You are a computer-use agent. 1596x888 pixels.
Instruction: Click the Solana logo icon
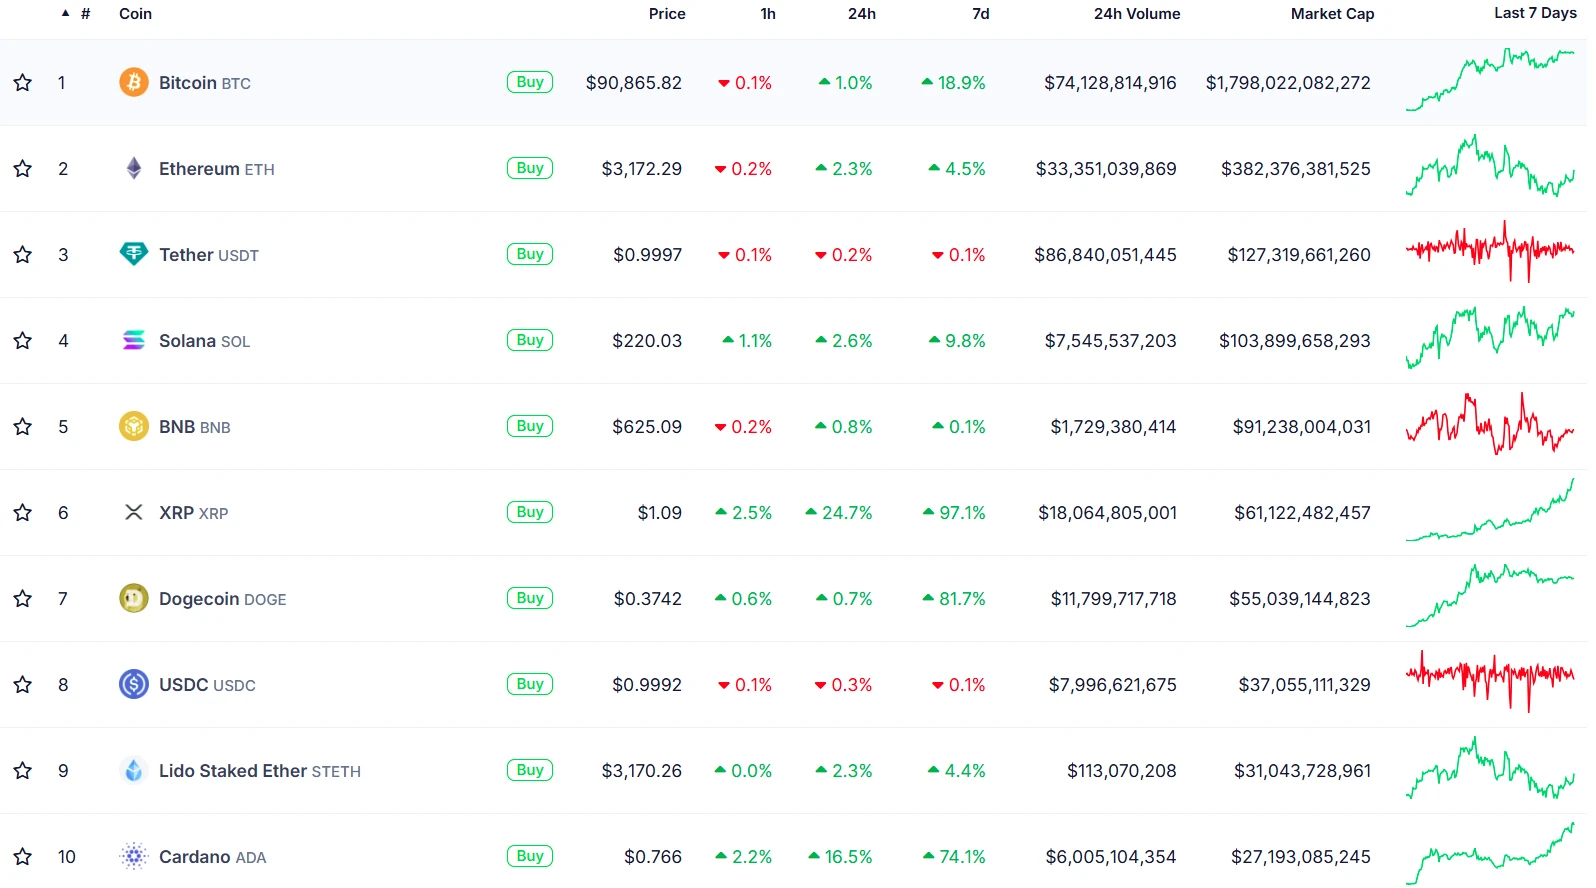point(134,340)
